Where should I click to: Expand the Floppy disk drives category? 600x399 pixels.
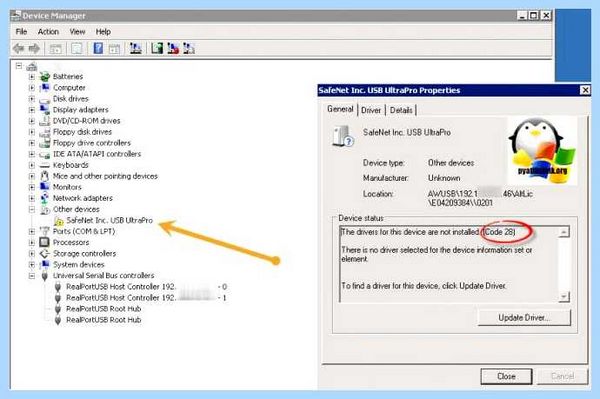[x=32, y=132]
